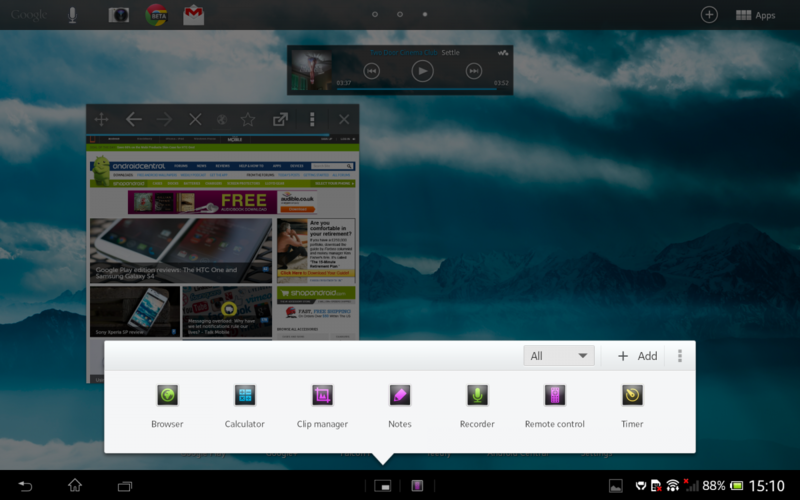Image resolution: width=800 pixels, height=500 pixels.
Task: Bookmark page with the star icon
Action: 248,119
